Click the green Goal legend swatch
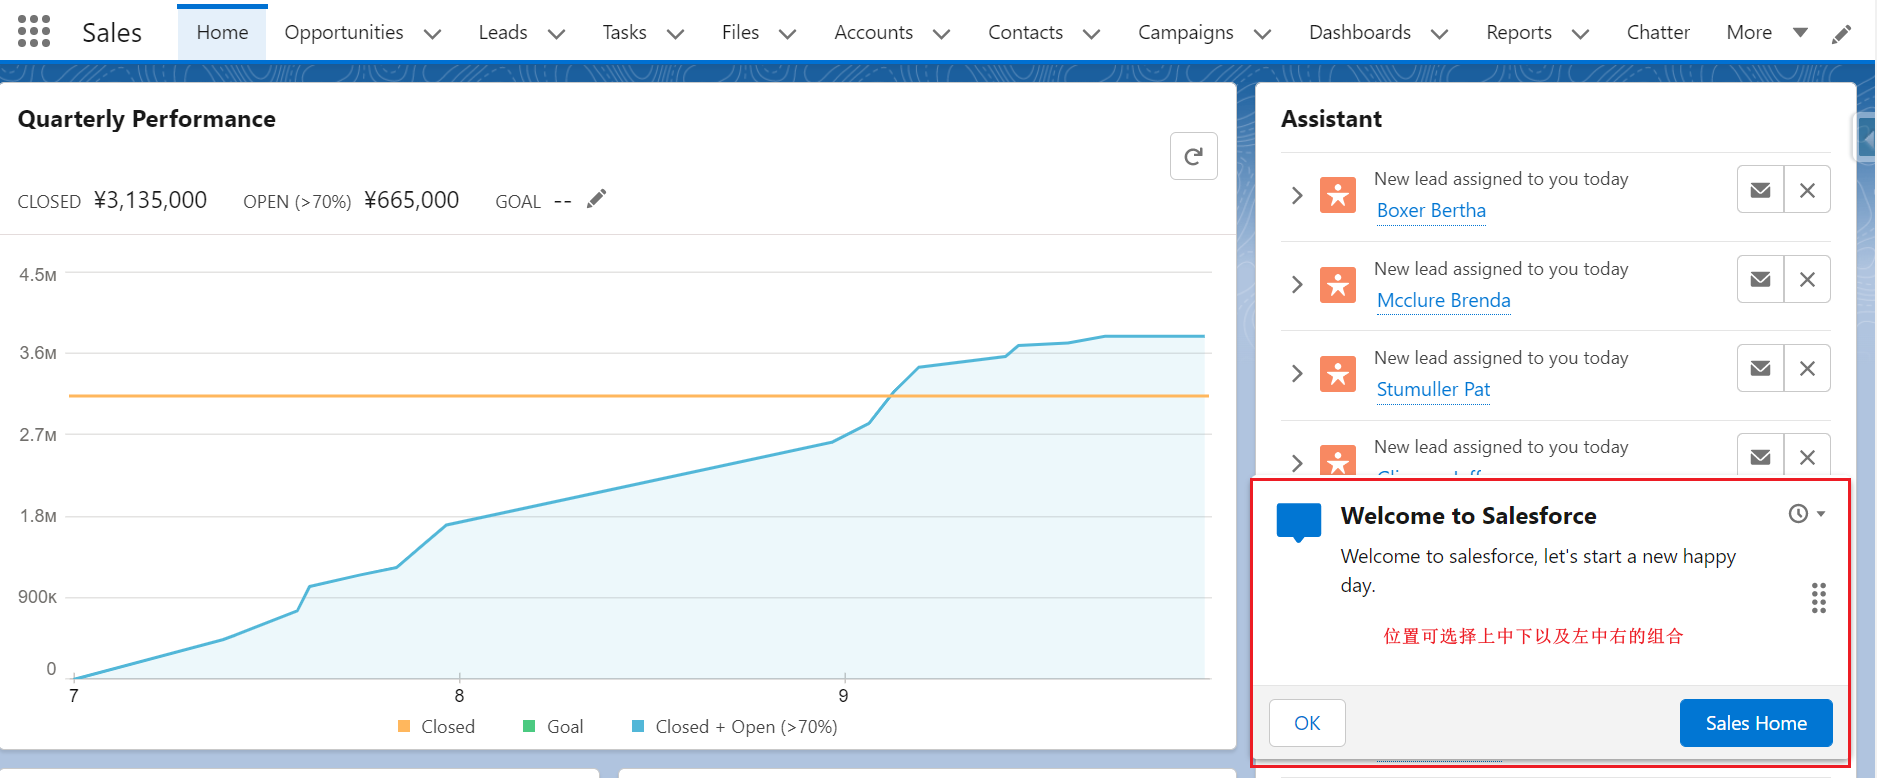 pyautogui.click(x=529, y=727)
